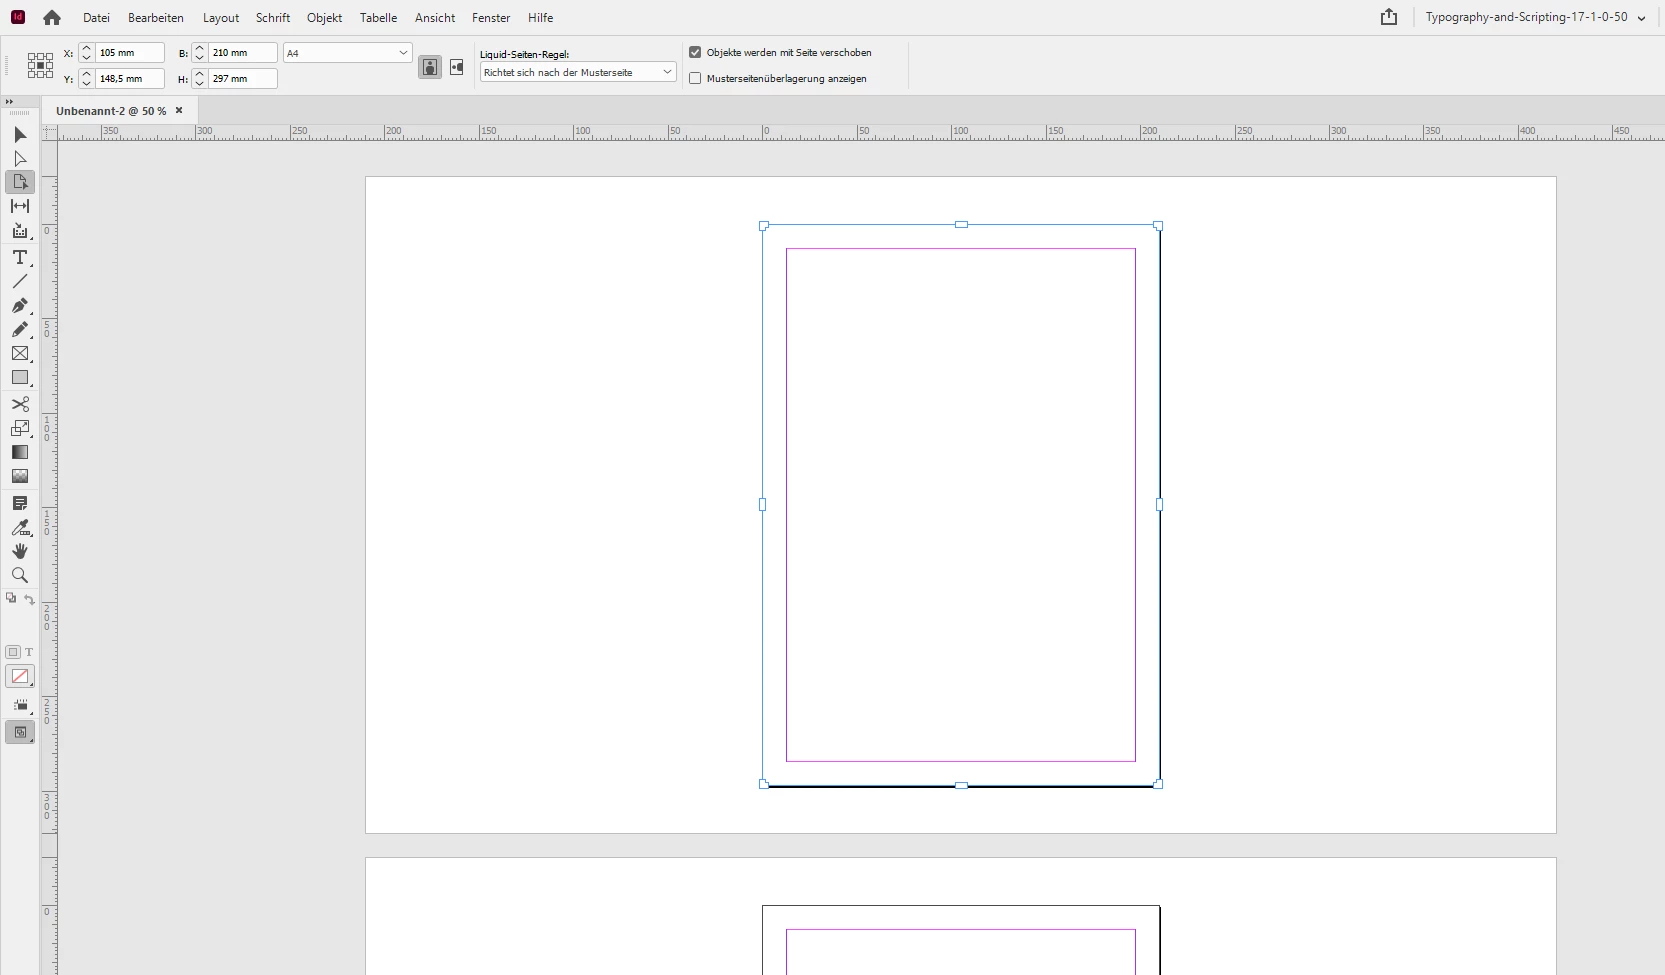This screenshot has height=975, width=1665.
Task: Click the apply color mode button
Action: click(x=20, y=706)
